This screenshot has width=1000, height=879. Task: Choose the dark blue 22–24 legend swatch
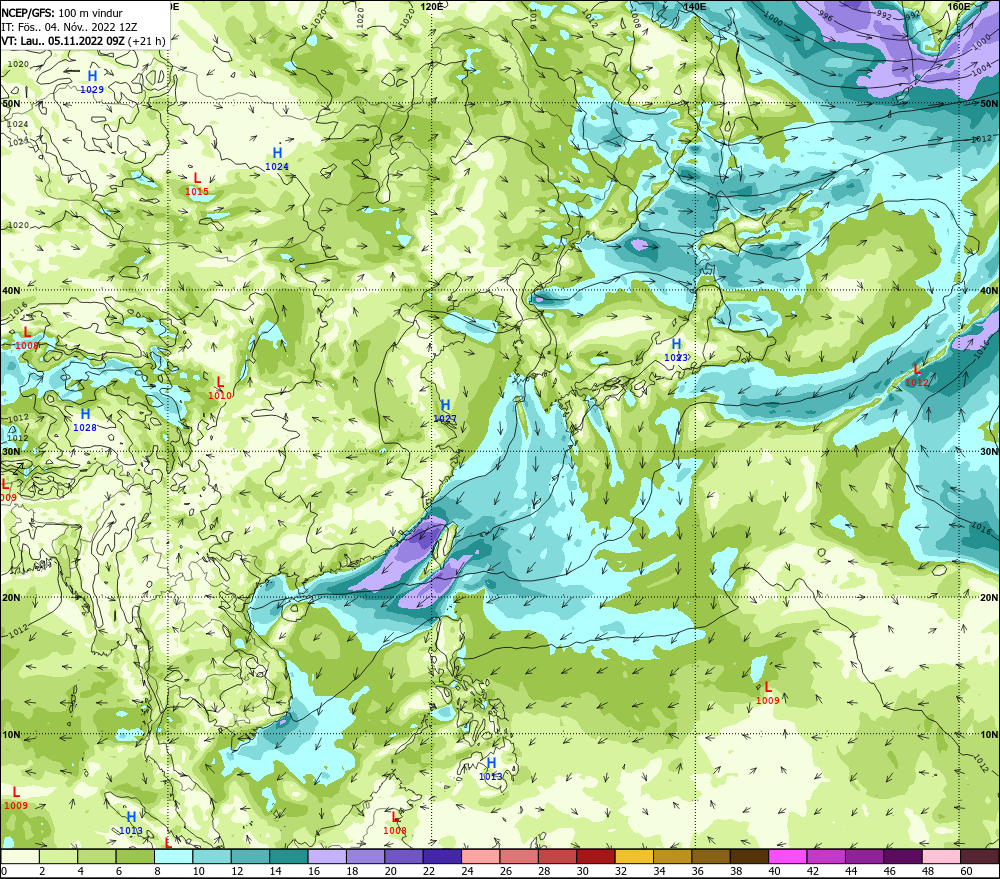click(x=443, y=856)
